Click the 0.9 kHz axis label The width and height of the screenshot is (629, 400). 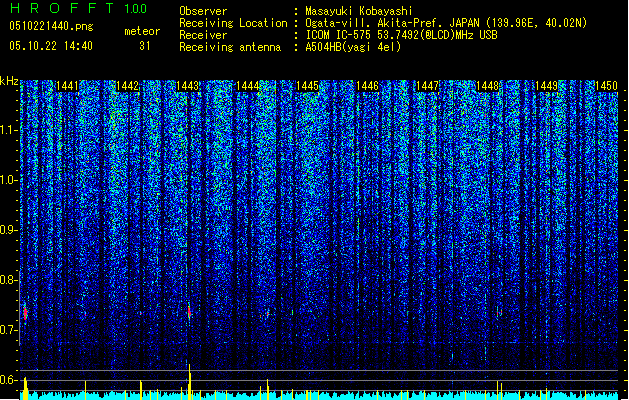click(8, 230)
